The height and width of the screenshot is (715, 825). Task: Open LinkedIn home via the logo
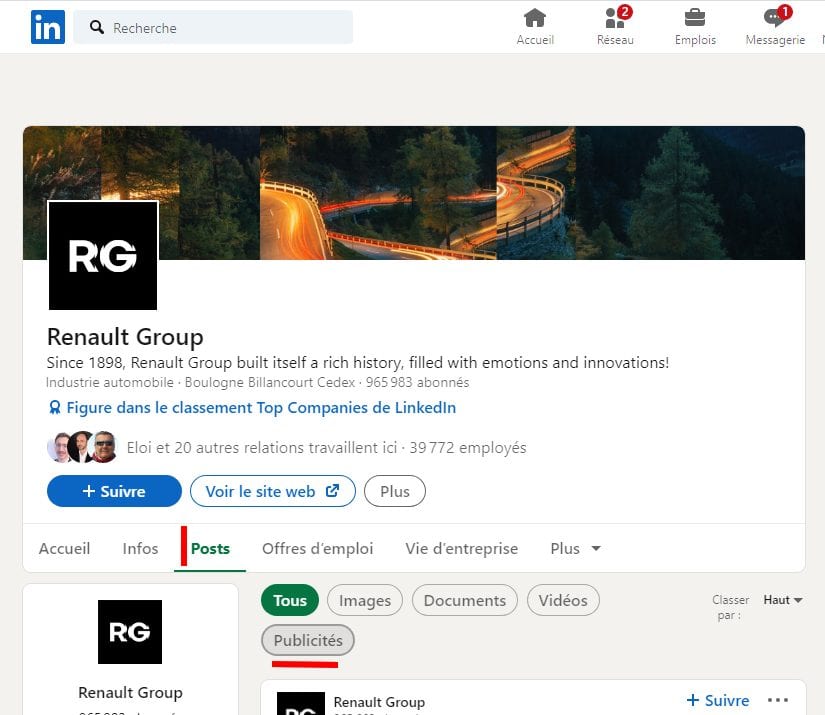point(48,27)
